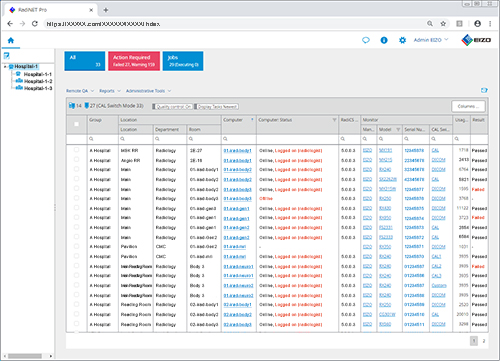Bookmark the page with the star icon
The height and width of the screenshot is (361, 500).
(443, 24)
